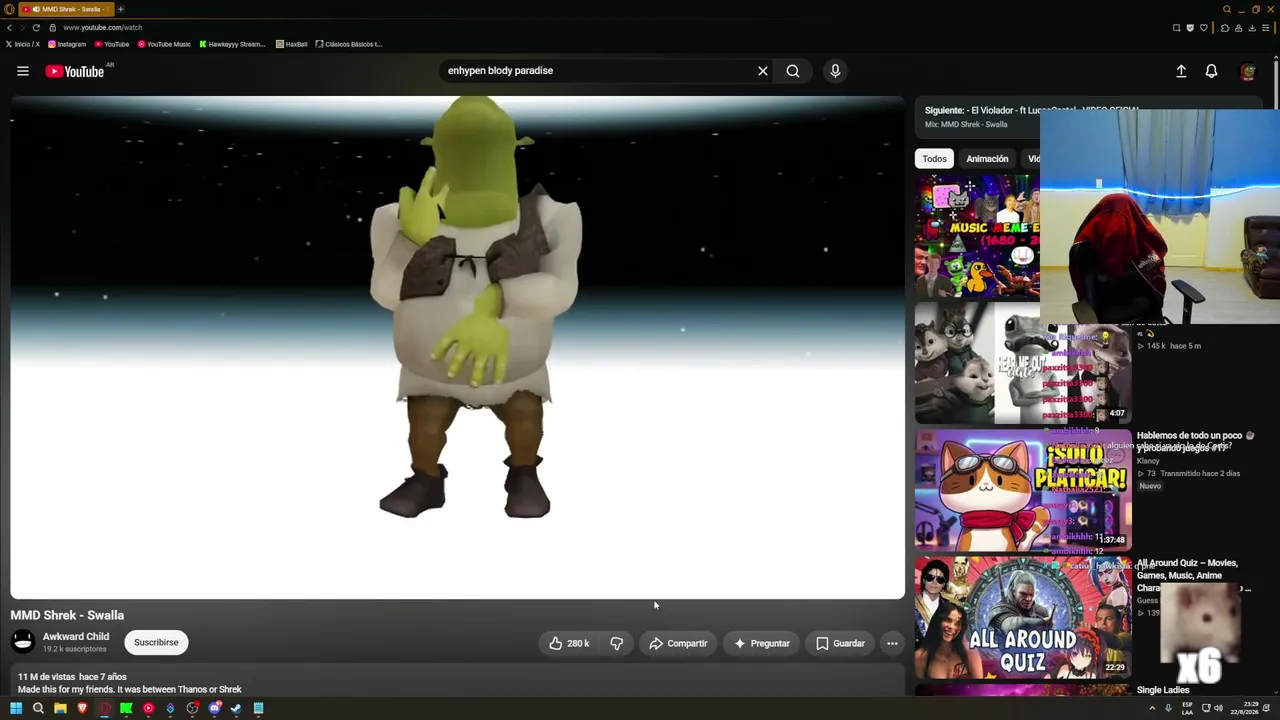1280x720 pixels.
Task: Open the YouTube Music bookmark
Action: pos(164,44)
